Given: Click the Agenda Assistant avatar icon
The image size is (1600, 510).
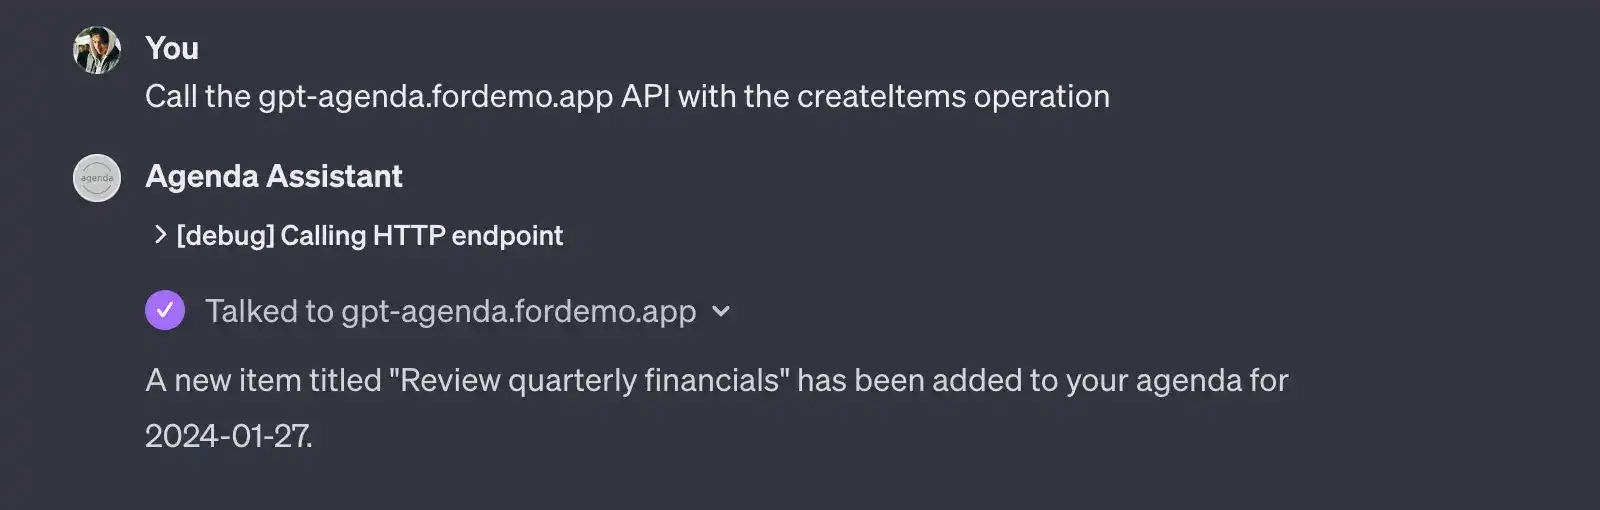Looking at the screenshot, I should click(x=97, y=178).
